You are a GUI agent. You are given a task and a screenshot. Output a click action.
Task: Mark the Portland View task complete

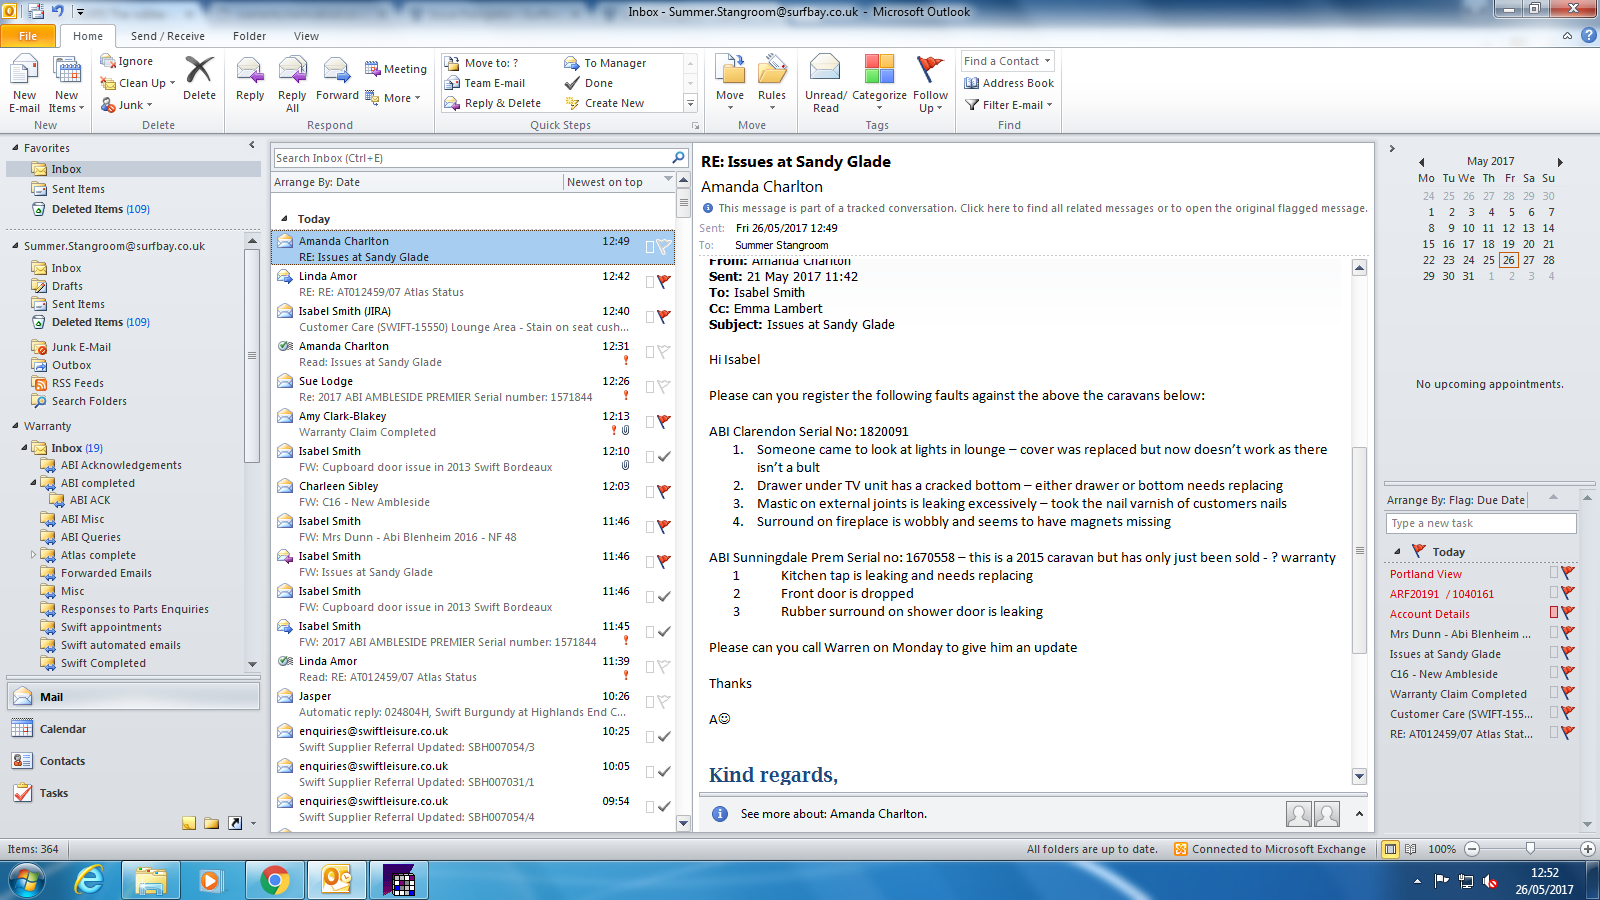pos(1567,573)
